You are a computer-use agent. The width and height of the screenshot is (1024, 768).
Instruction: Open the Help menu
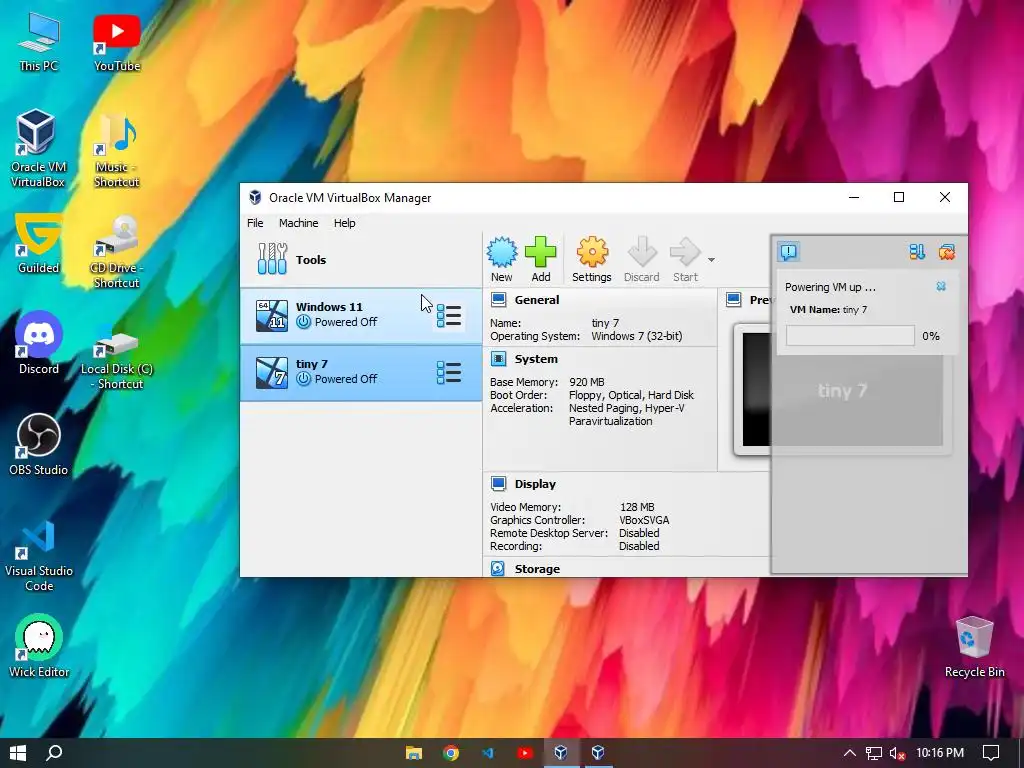click(x=344, y=223)
